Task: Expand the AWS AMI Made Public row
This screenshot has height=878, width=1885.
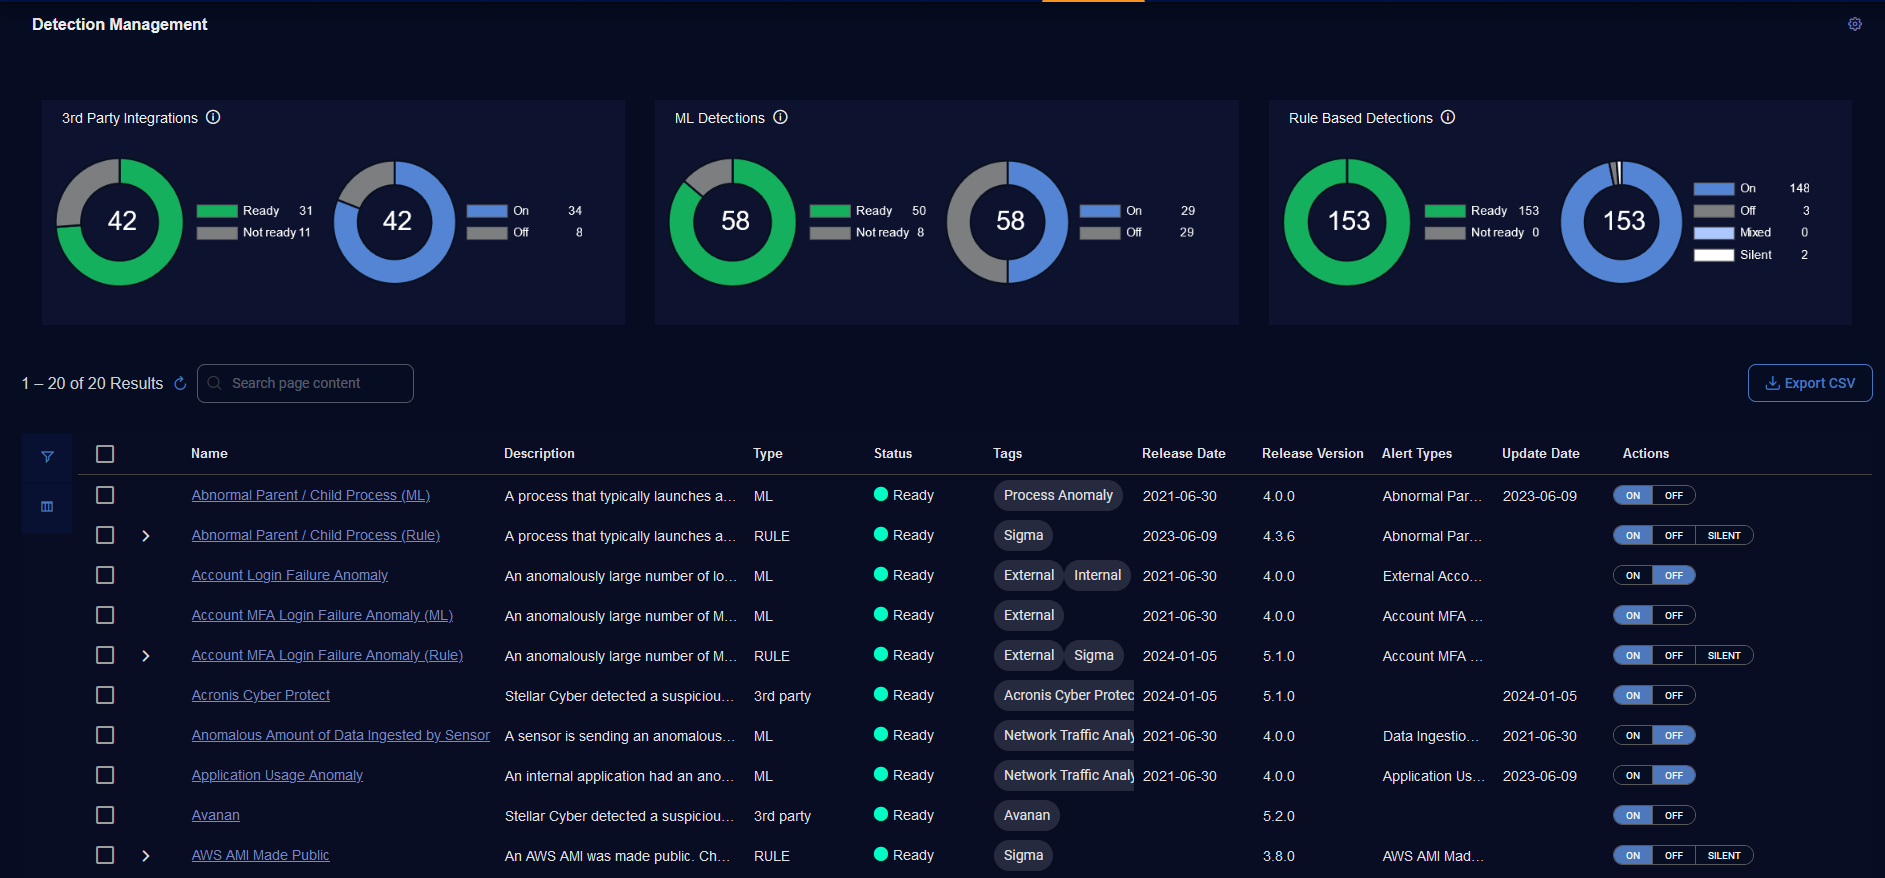Action: pyautogui.click(x=146, y=856)
